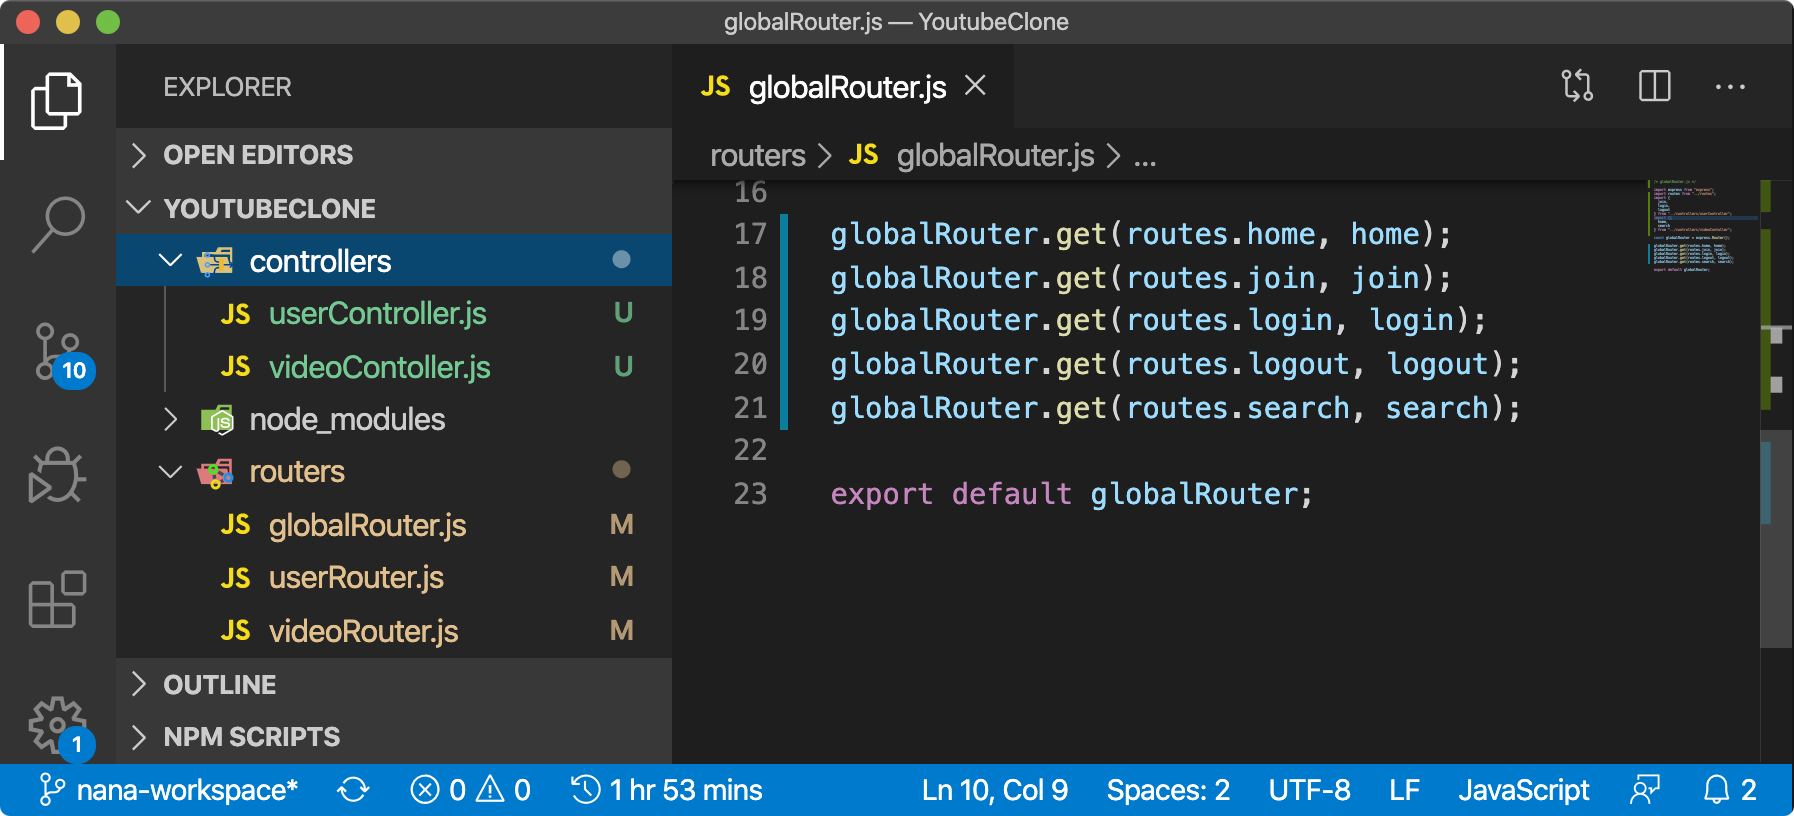Expand the NPM Scripts section
1794x816 pixels.
pyautogui.click(x=394, y=737)
